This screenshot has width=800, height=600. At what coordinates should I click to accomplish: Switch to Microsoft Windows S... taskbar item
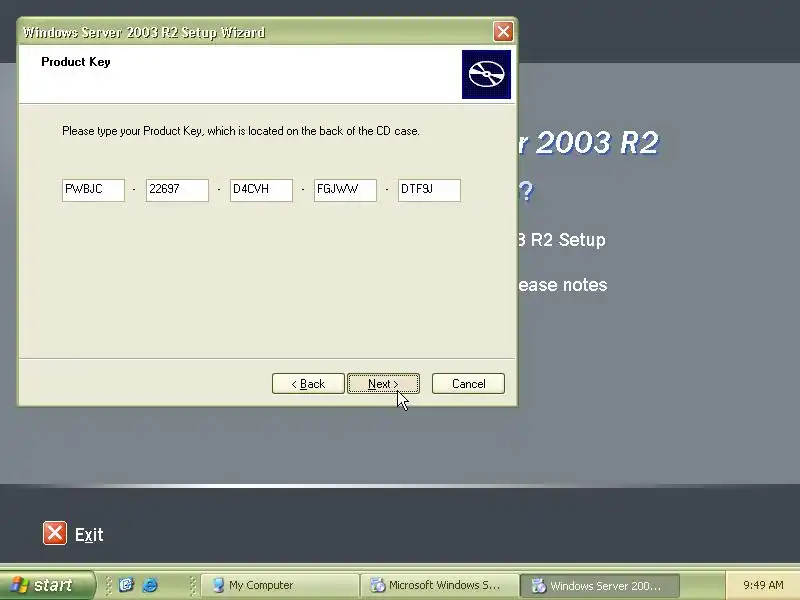[x=439, y=585]
